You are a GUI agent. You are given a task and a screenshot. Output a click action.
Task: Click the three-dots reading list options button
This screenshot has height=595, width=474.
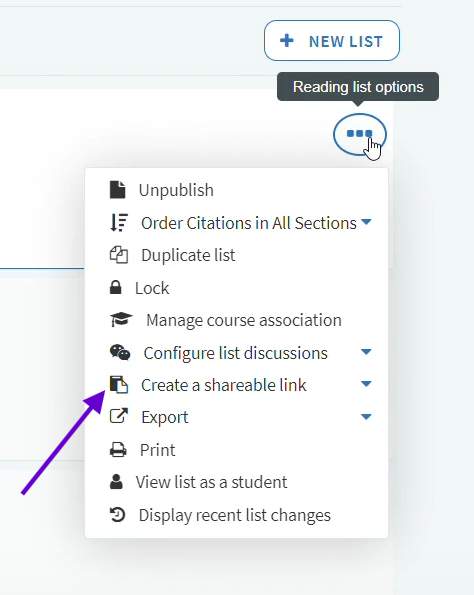(x=359, y=134)
